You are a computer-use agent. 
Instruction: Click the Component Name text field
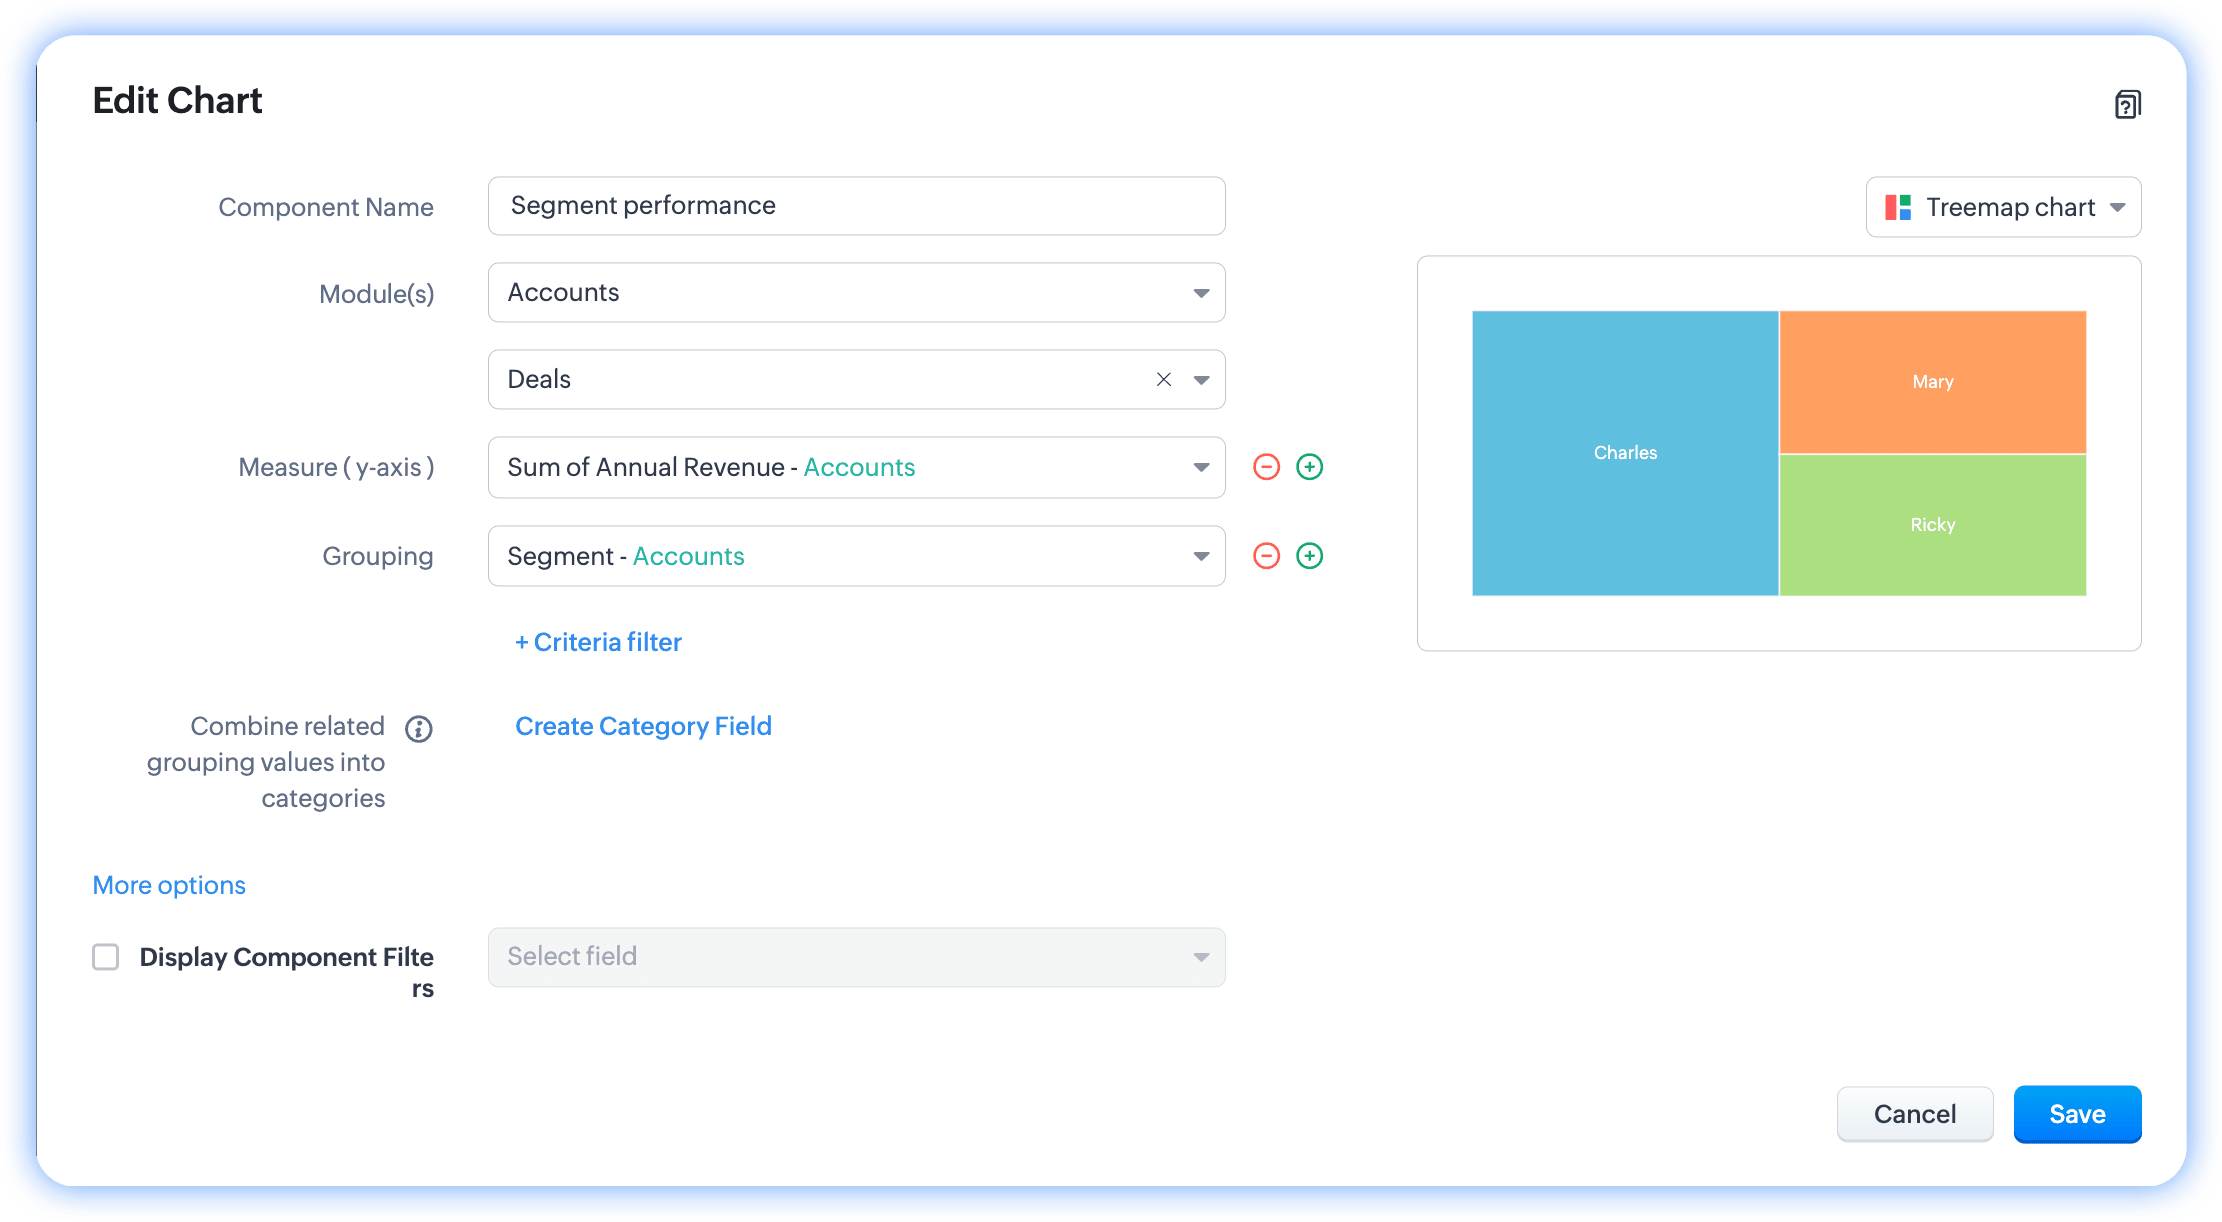[x=856, y=206]
